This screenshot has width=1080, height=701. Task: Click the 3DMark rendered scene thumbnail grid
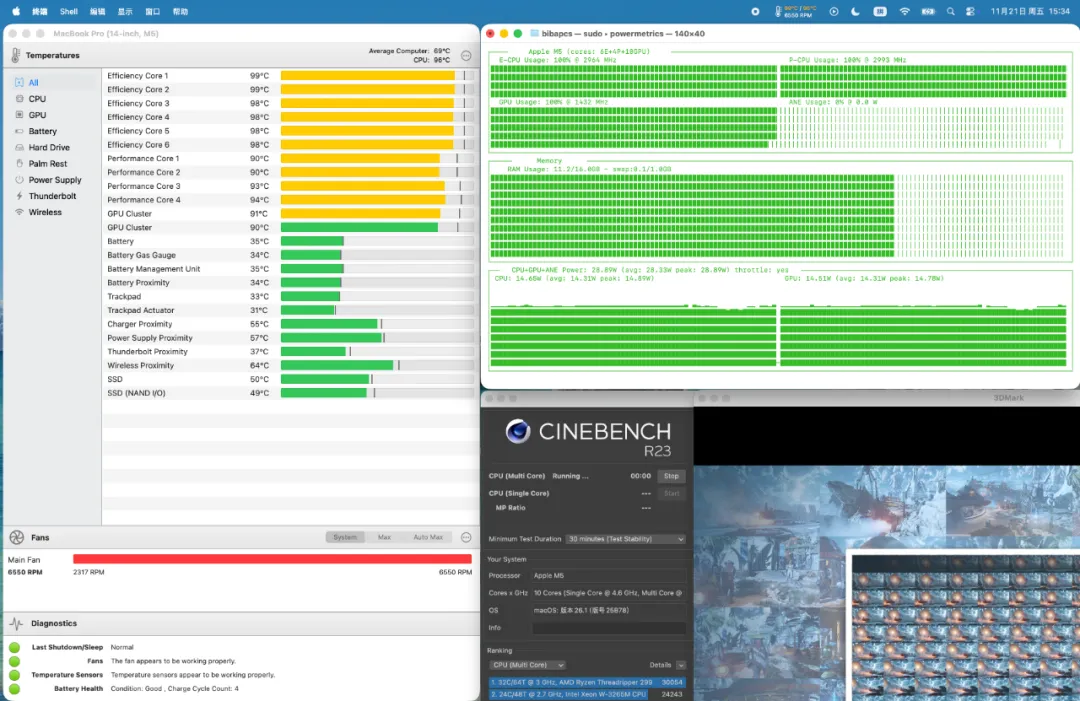coord(965,627)
